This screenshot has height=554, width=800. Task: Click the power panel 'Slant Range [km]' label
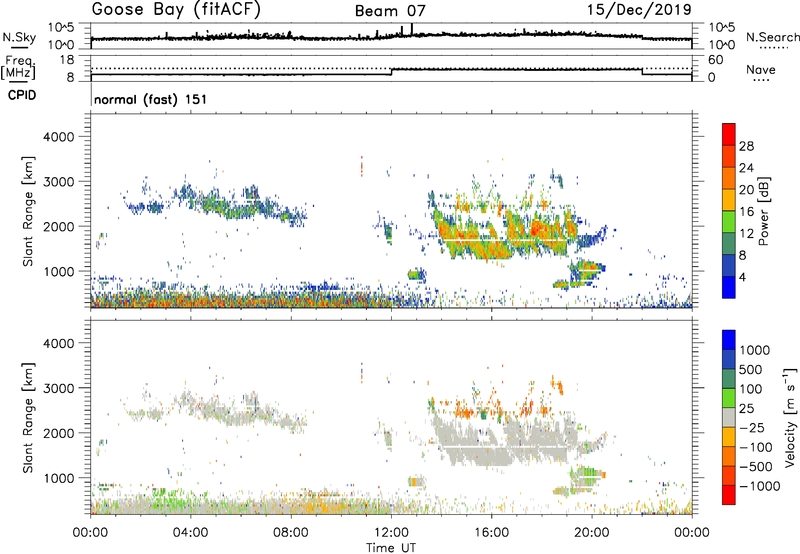28,211
